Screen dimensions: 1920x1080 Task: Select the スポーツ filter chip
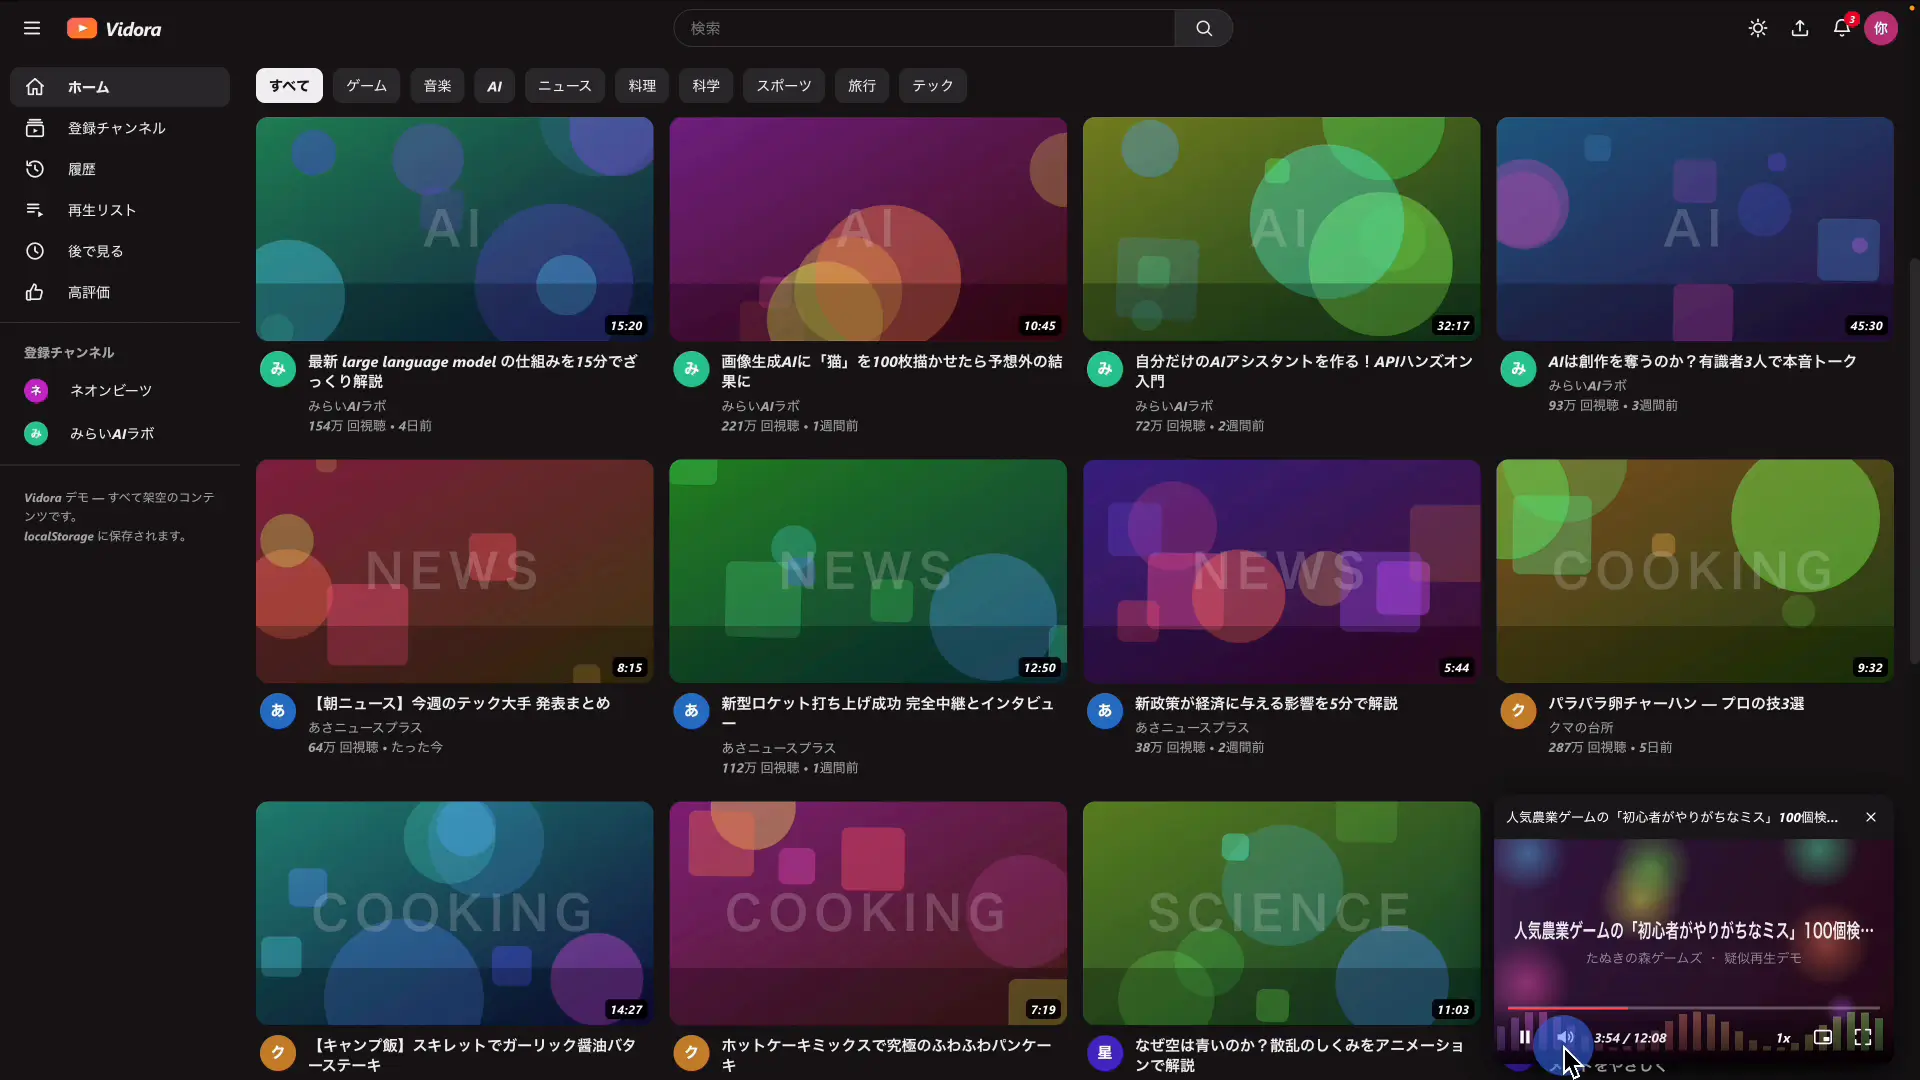(784, 86)
